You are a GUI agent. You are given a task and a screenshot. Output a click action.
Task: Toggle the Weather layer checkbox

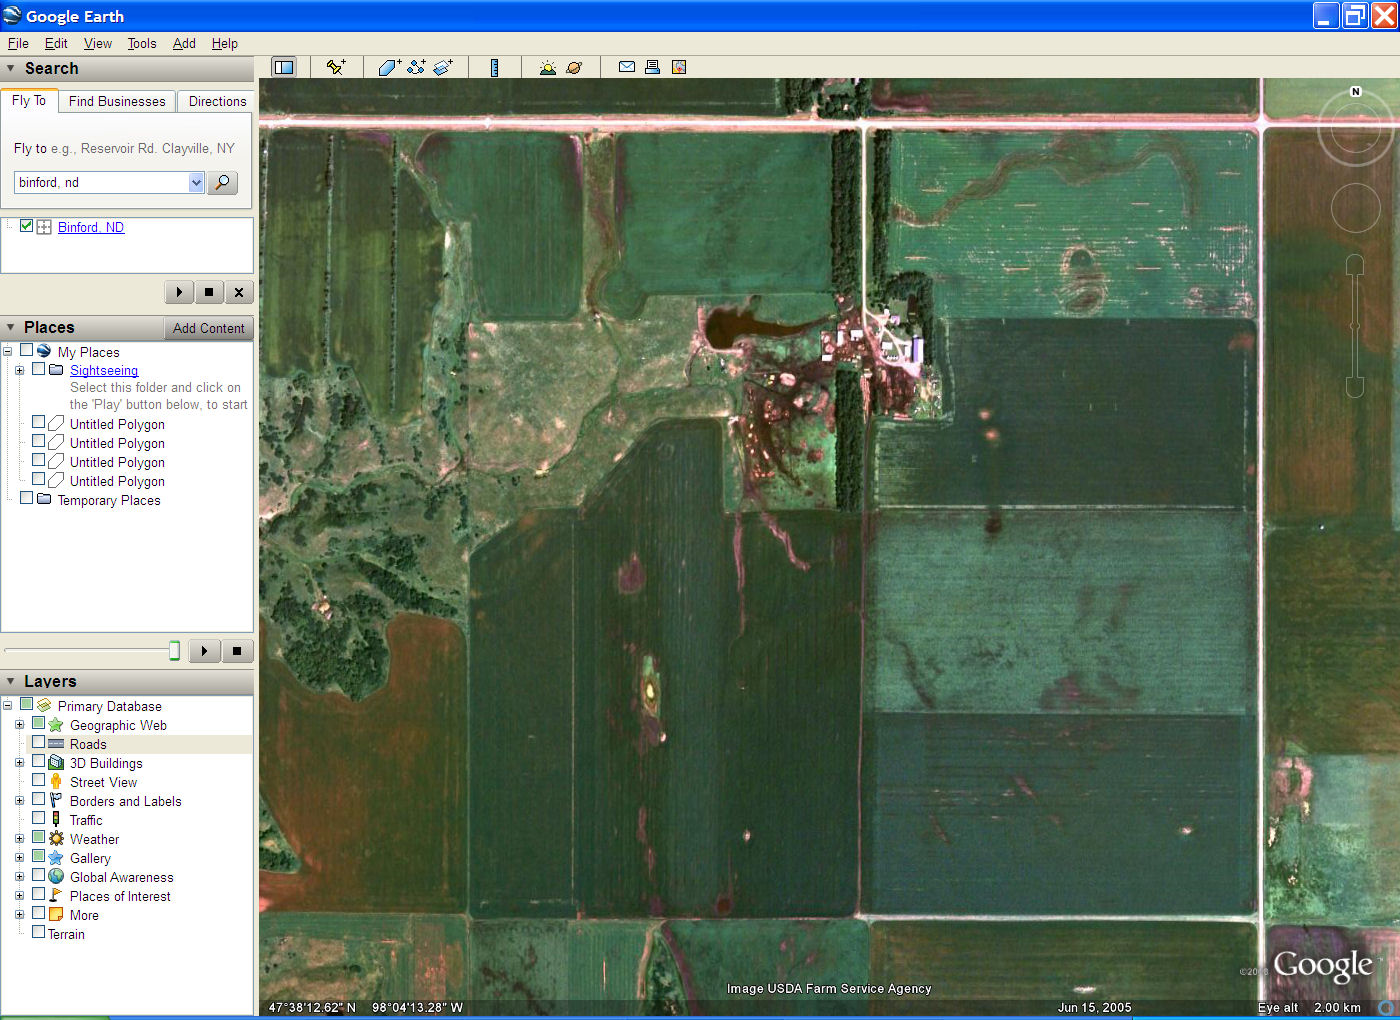coord(38,838)
